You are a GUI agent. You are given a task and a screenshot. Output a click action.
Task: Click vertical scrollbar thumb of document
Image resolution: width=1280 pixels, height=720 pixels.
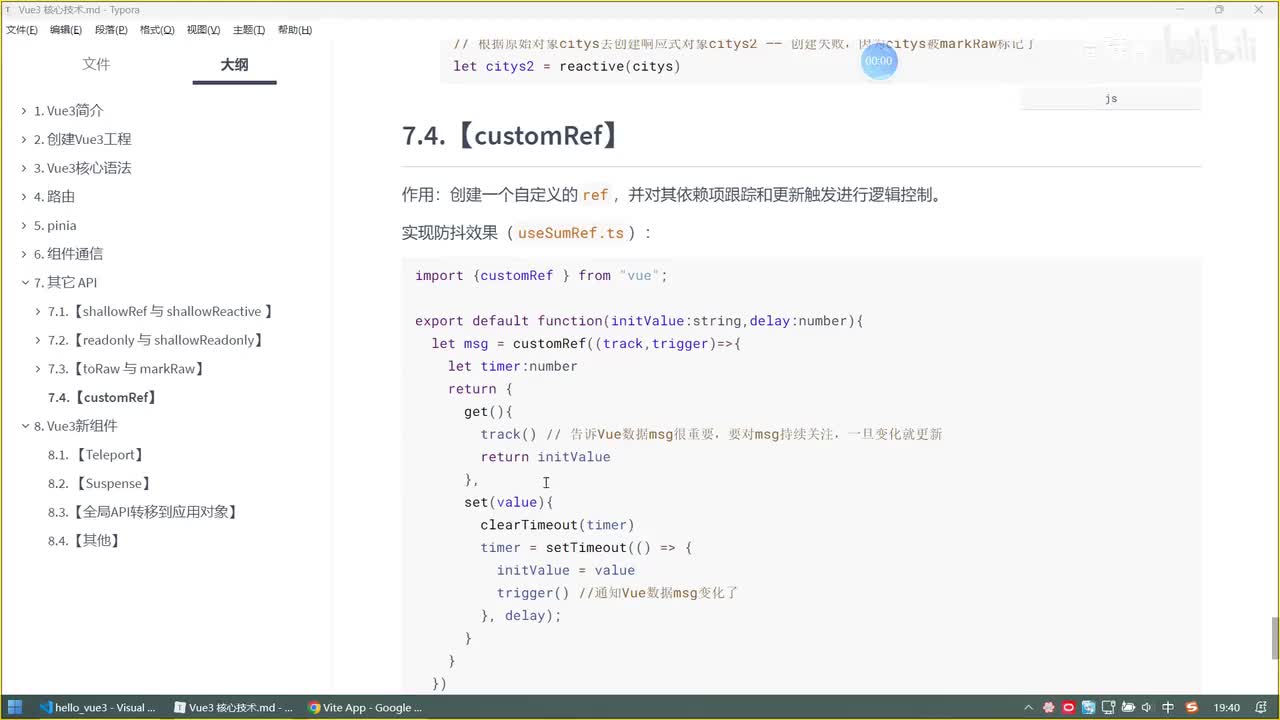(x=1274, y=639)
